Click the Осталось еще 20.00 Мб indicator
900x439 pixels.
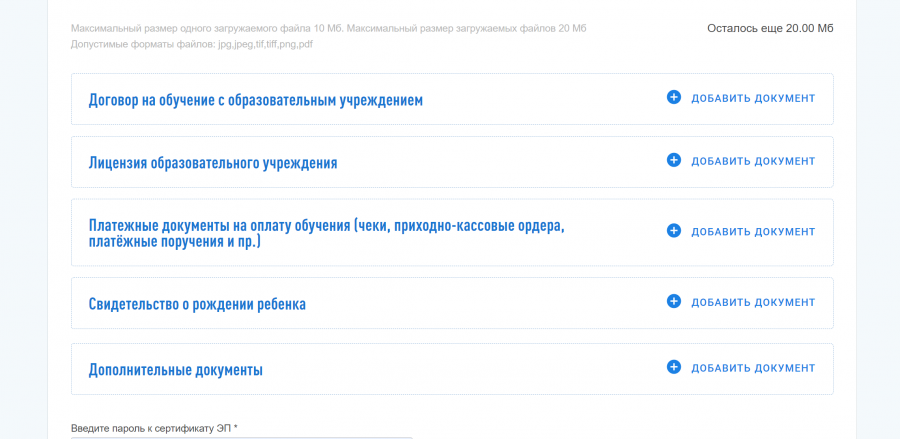pos(769,28)
